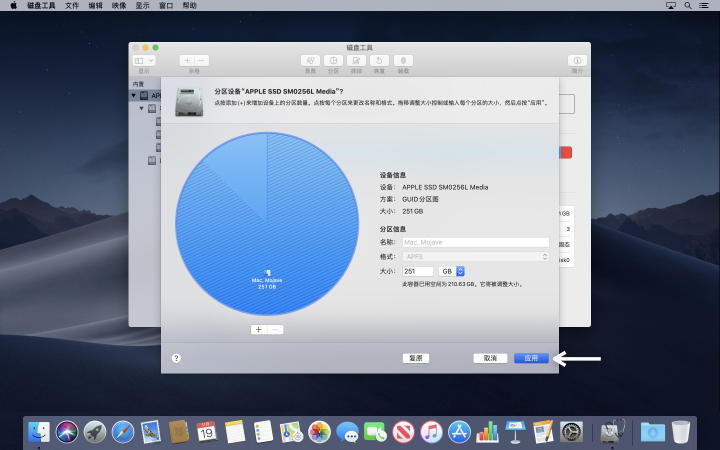The height and width of the screenshot is (450, 720).
Task: Open the 显示 sidebar view dropdown in toolbar
Action: click(144, 60)
